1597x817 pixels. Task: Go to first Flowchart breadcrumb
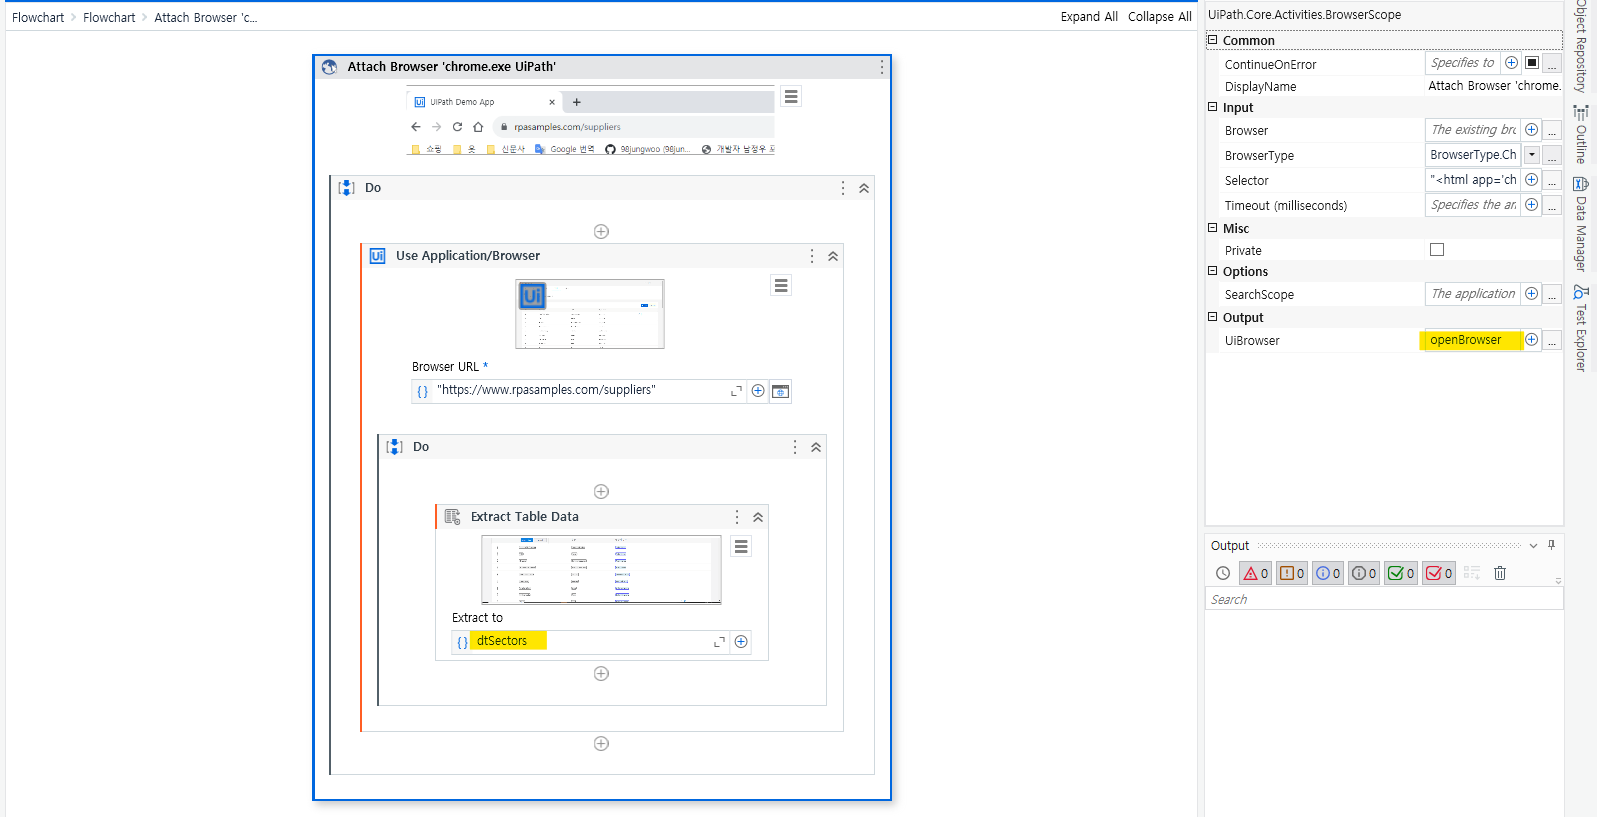pyautogui.click(x=38, y=17)
